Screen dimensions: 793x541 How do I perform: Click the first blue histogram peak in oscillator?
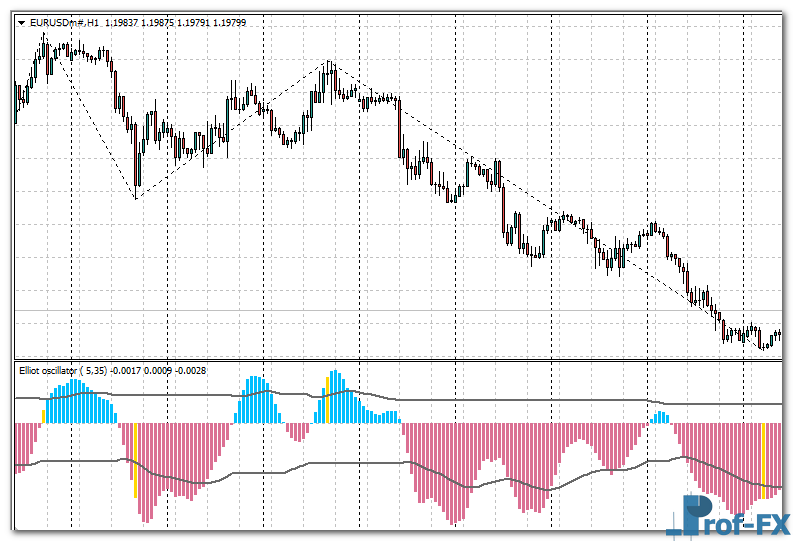coord(70,395)
